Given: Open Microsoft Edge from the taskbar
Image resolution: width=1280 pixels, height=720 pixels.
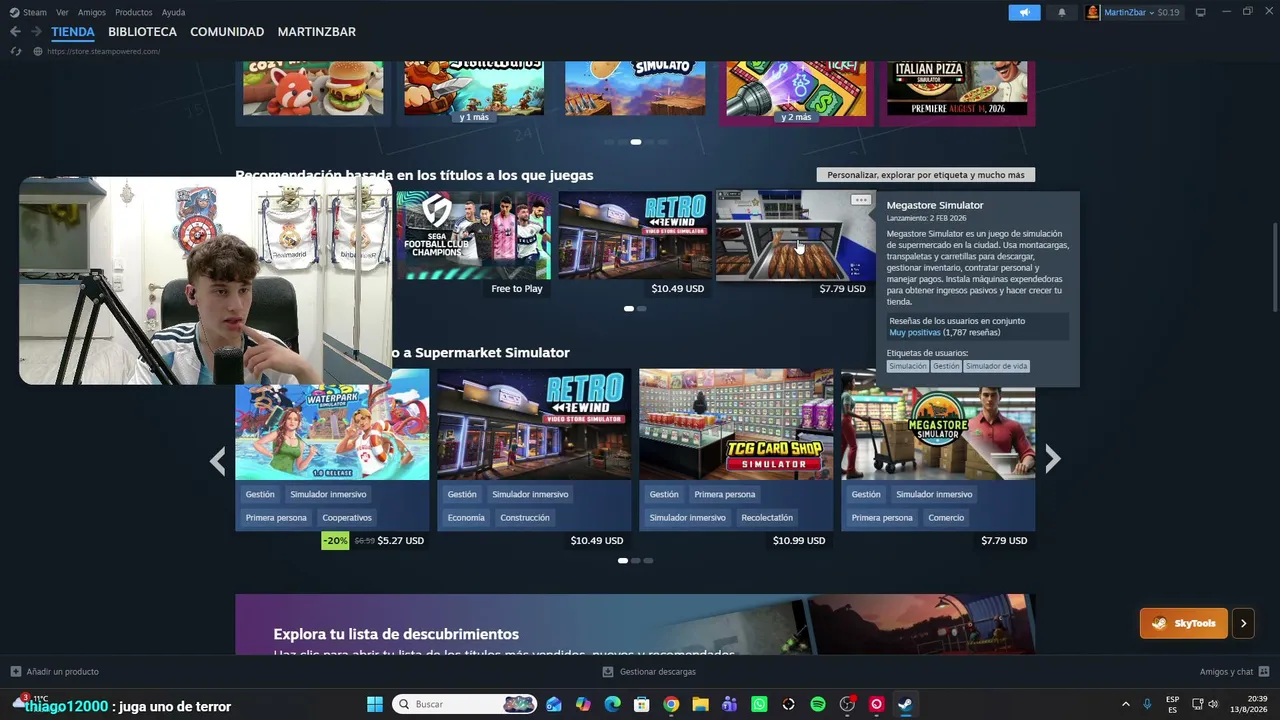Looking at the screenshot, I should [612, 704].
